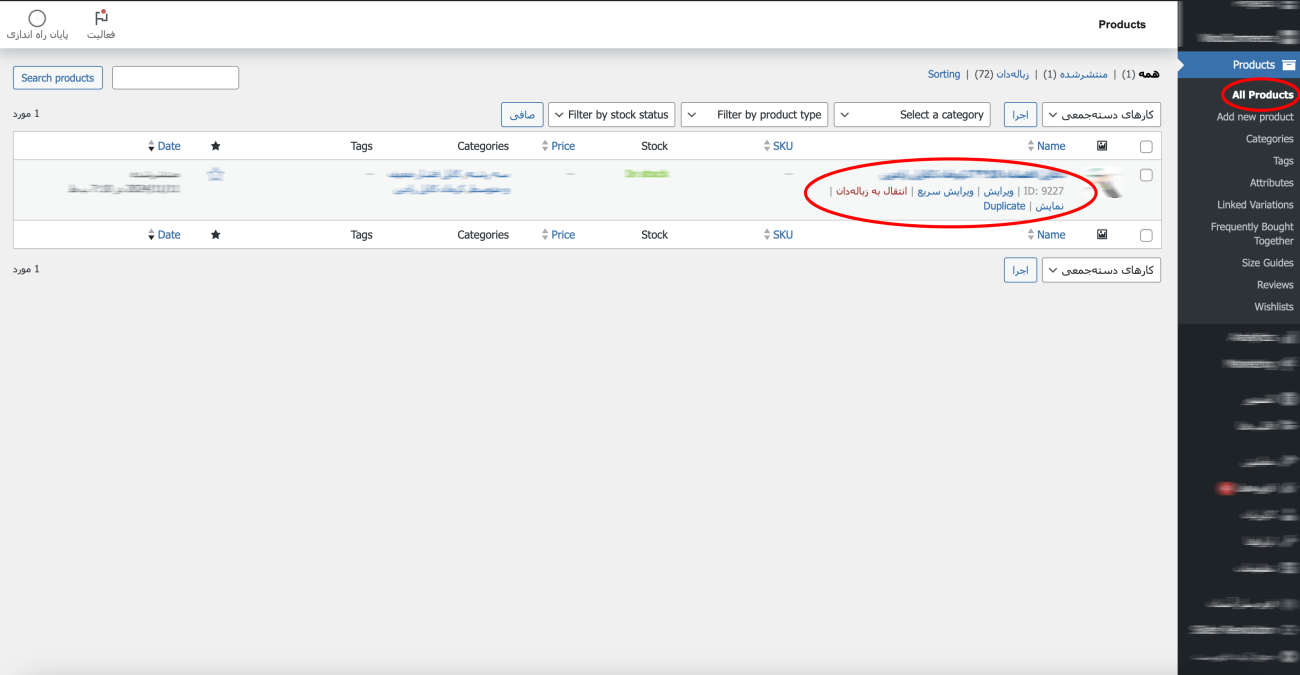Sort the table by the Price column
Viewport: 1300px width, 675px height.
coord(563,146)
